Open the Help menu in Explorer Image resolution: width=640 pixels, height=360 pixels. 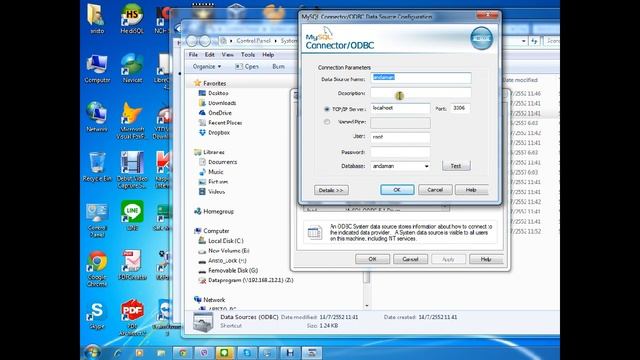pos(268,55)
